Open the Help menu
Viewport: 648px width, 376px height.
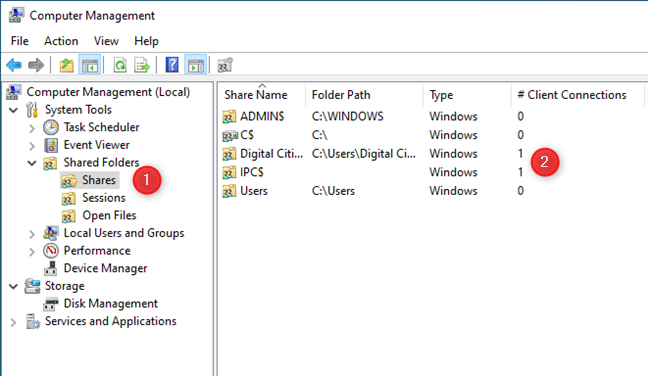(146, 41)
